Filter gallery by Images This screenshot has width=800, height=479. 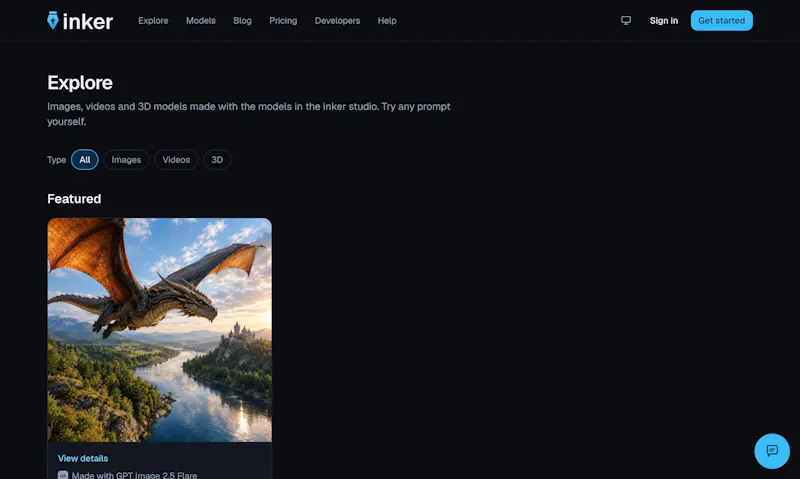click(x=126, y=160)
